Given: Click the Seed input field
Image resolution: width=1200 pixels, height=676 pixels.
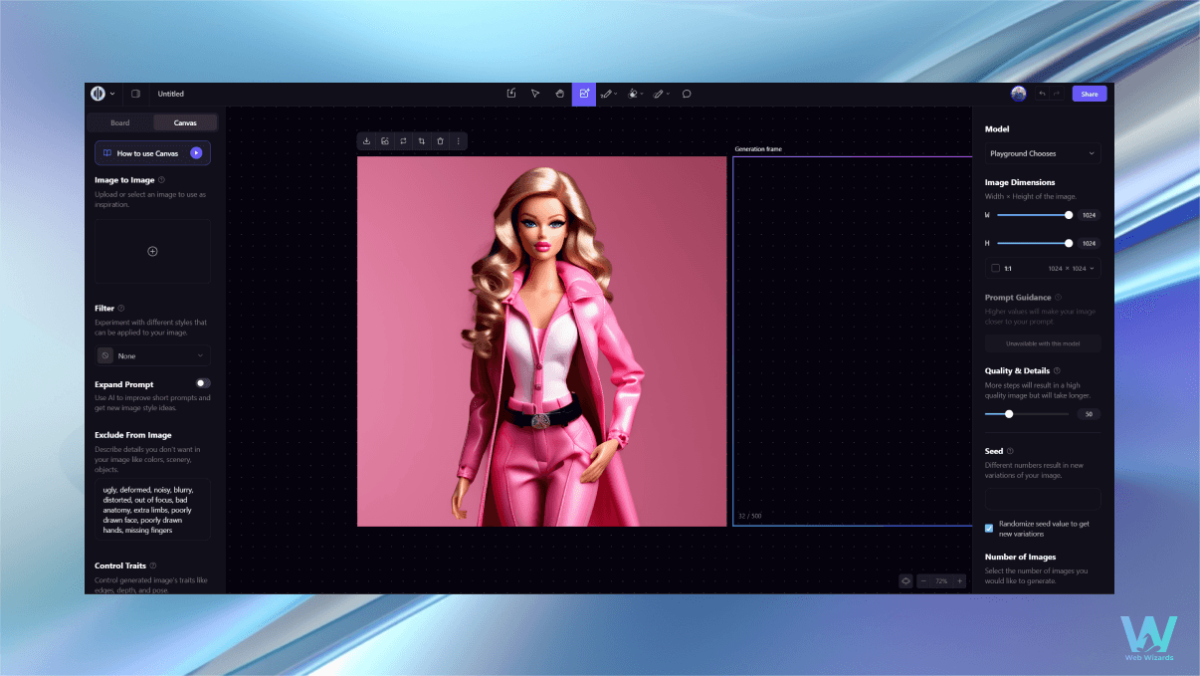Looking at the screenshot, I should pyautogui.click(x=1043, y=499).
